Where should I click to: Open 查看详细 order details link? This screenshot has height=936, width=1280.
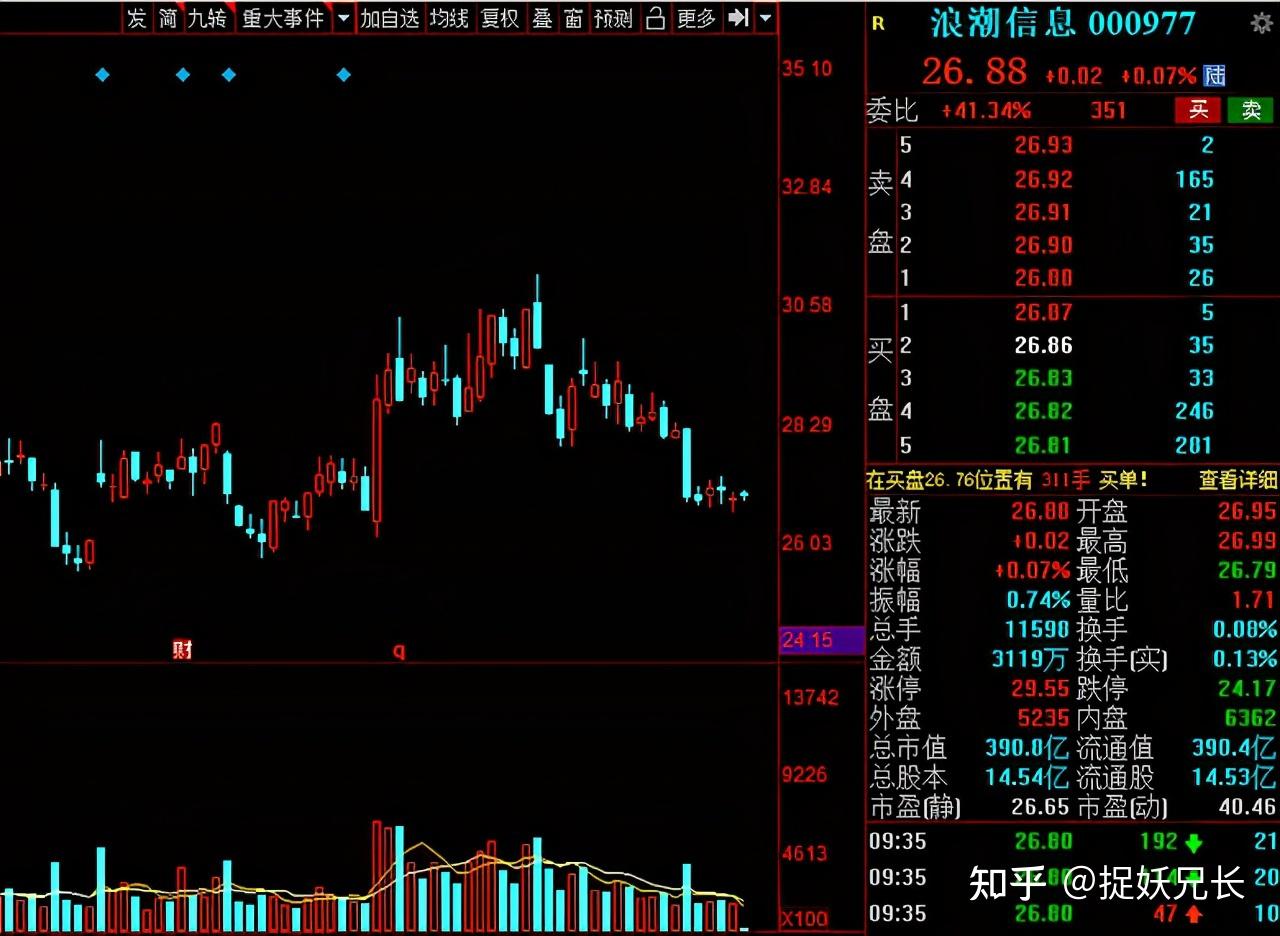[x=1238, y=480]
